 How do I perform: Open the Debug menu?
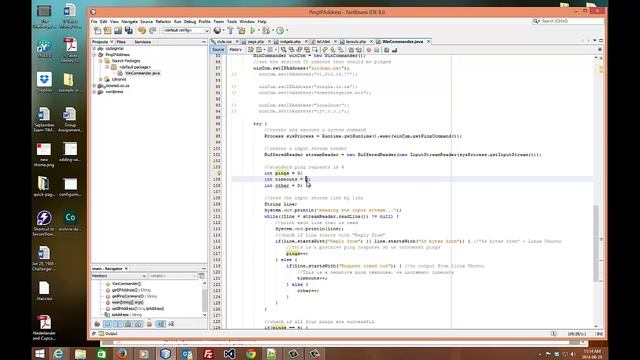click(190, 21)
